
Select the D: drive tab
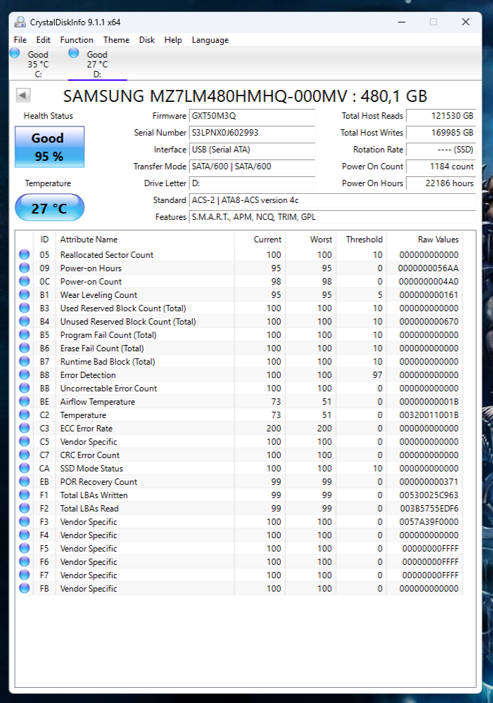click(x=97, y=64)
